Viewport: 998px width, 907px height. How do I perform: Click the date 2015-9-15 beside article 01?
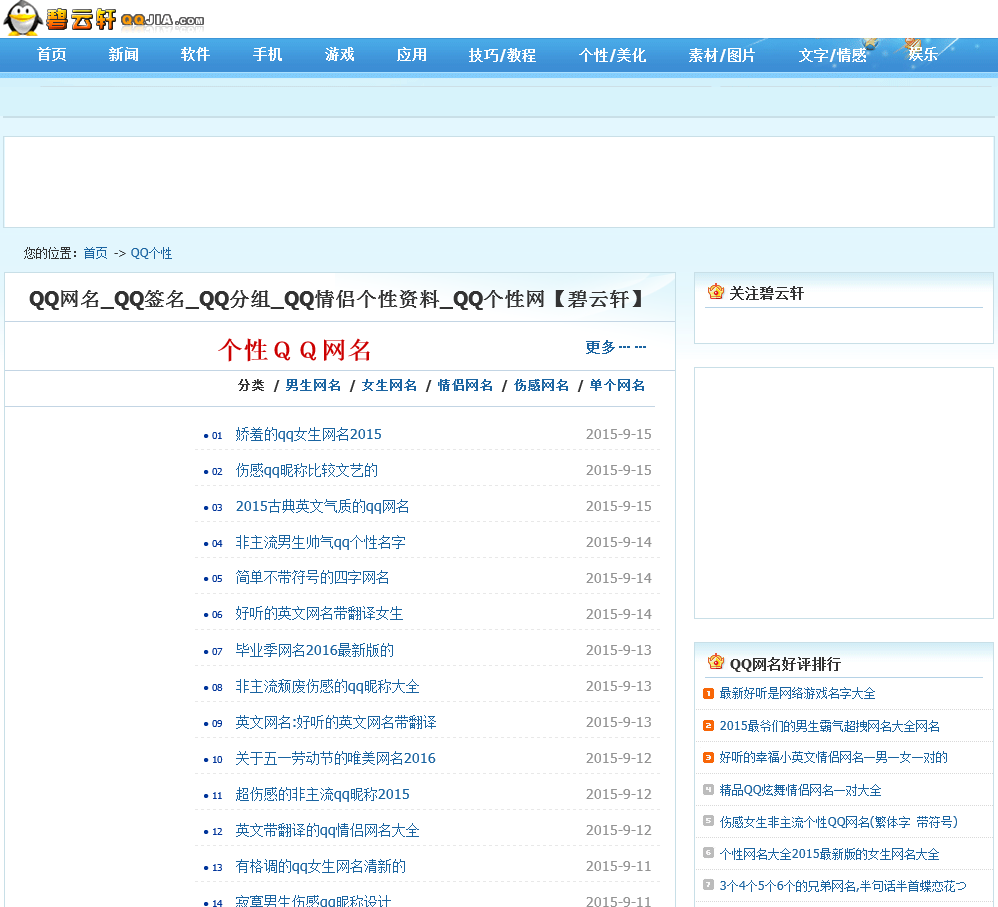[x=619, y=434]
